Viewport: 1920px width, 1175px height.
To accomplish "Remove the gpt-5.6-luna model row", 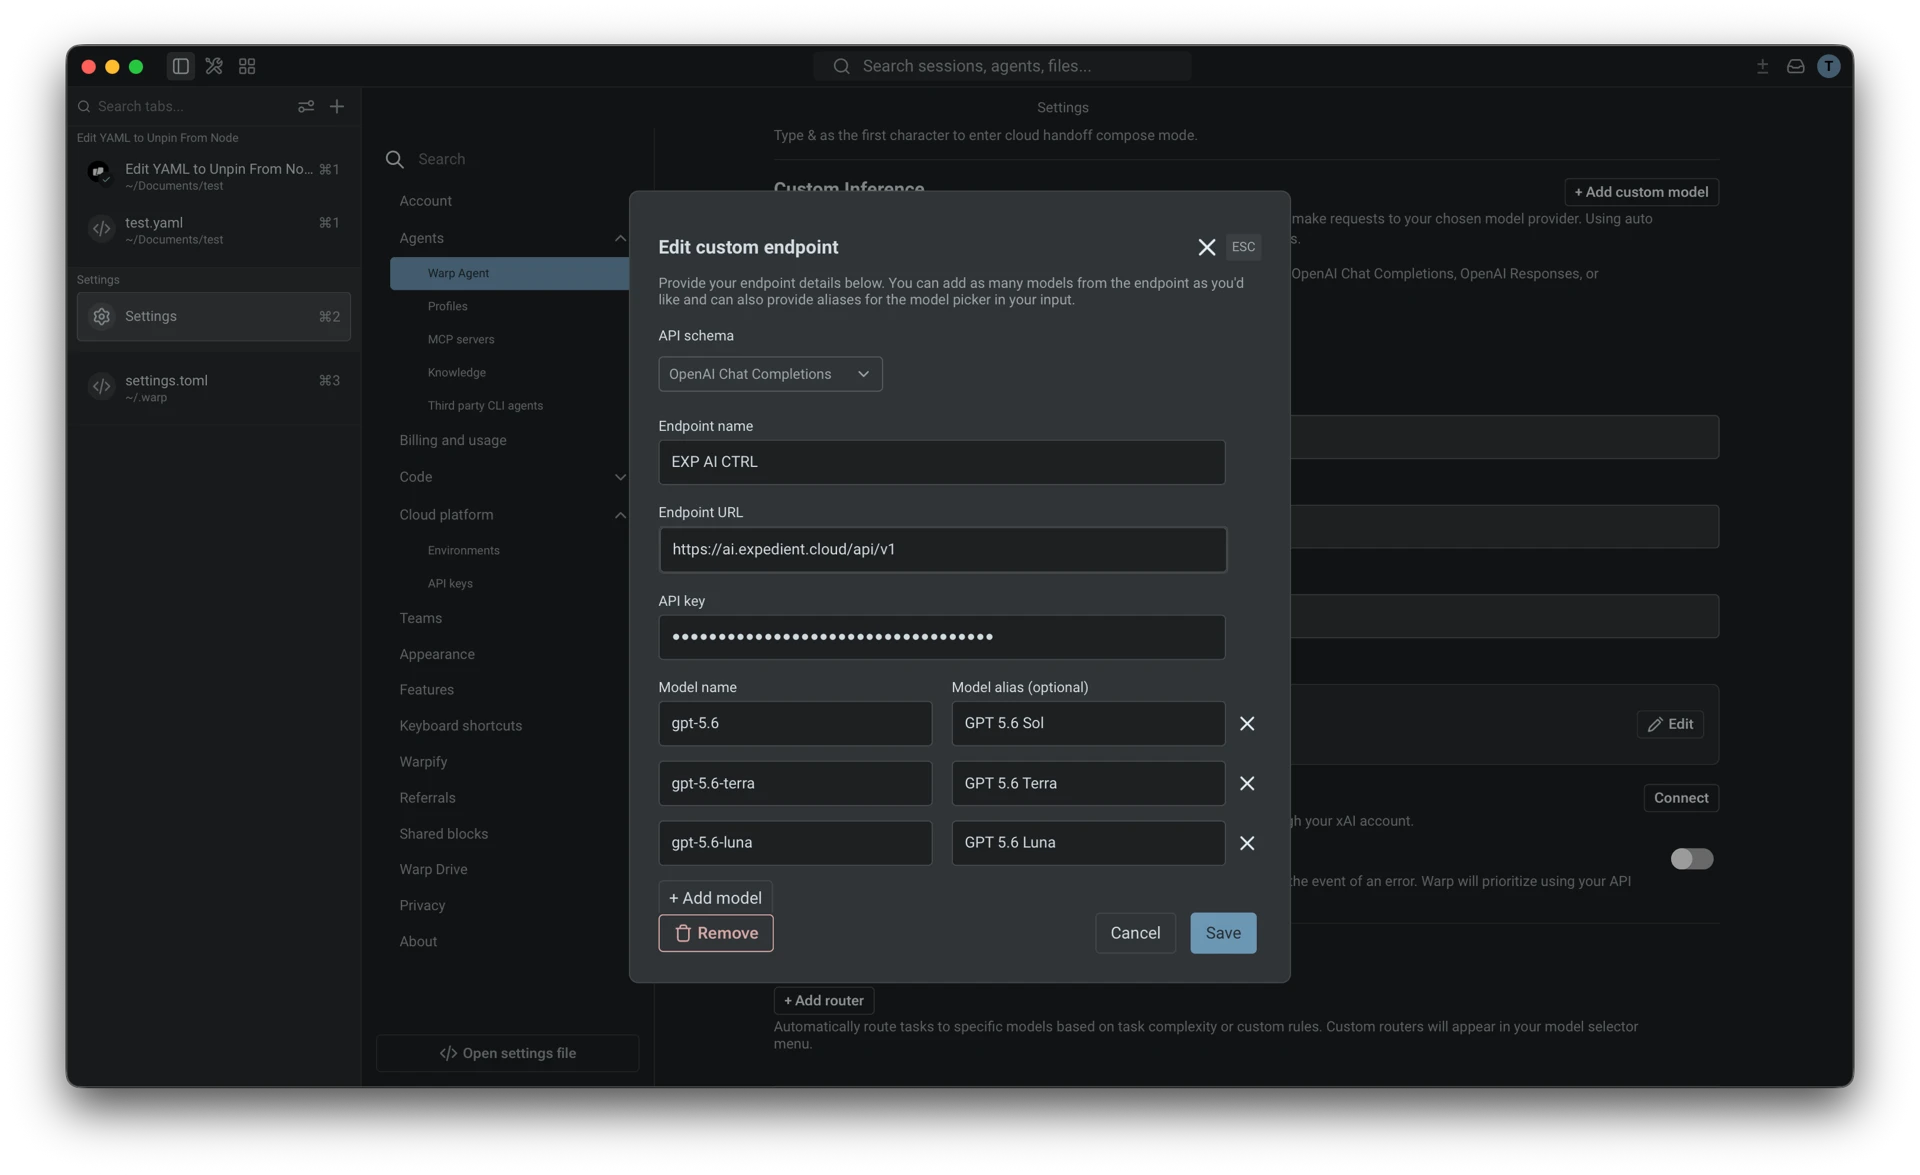I will coord(1246,843).
